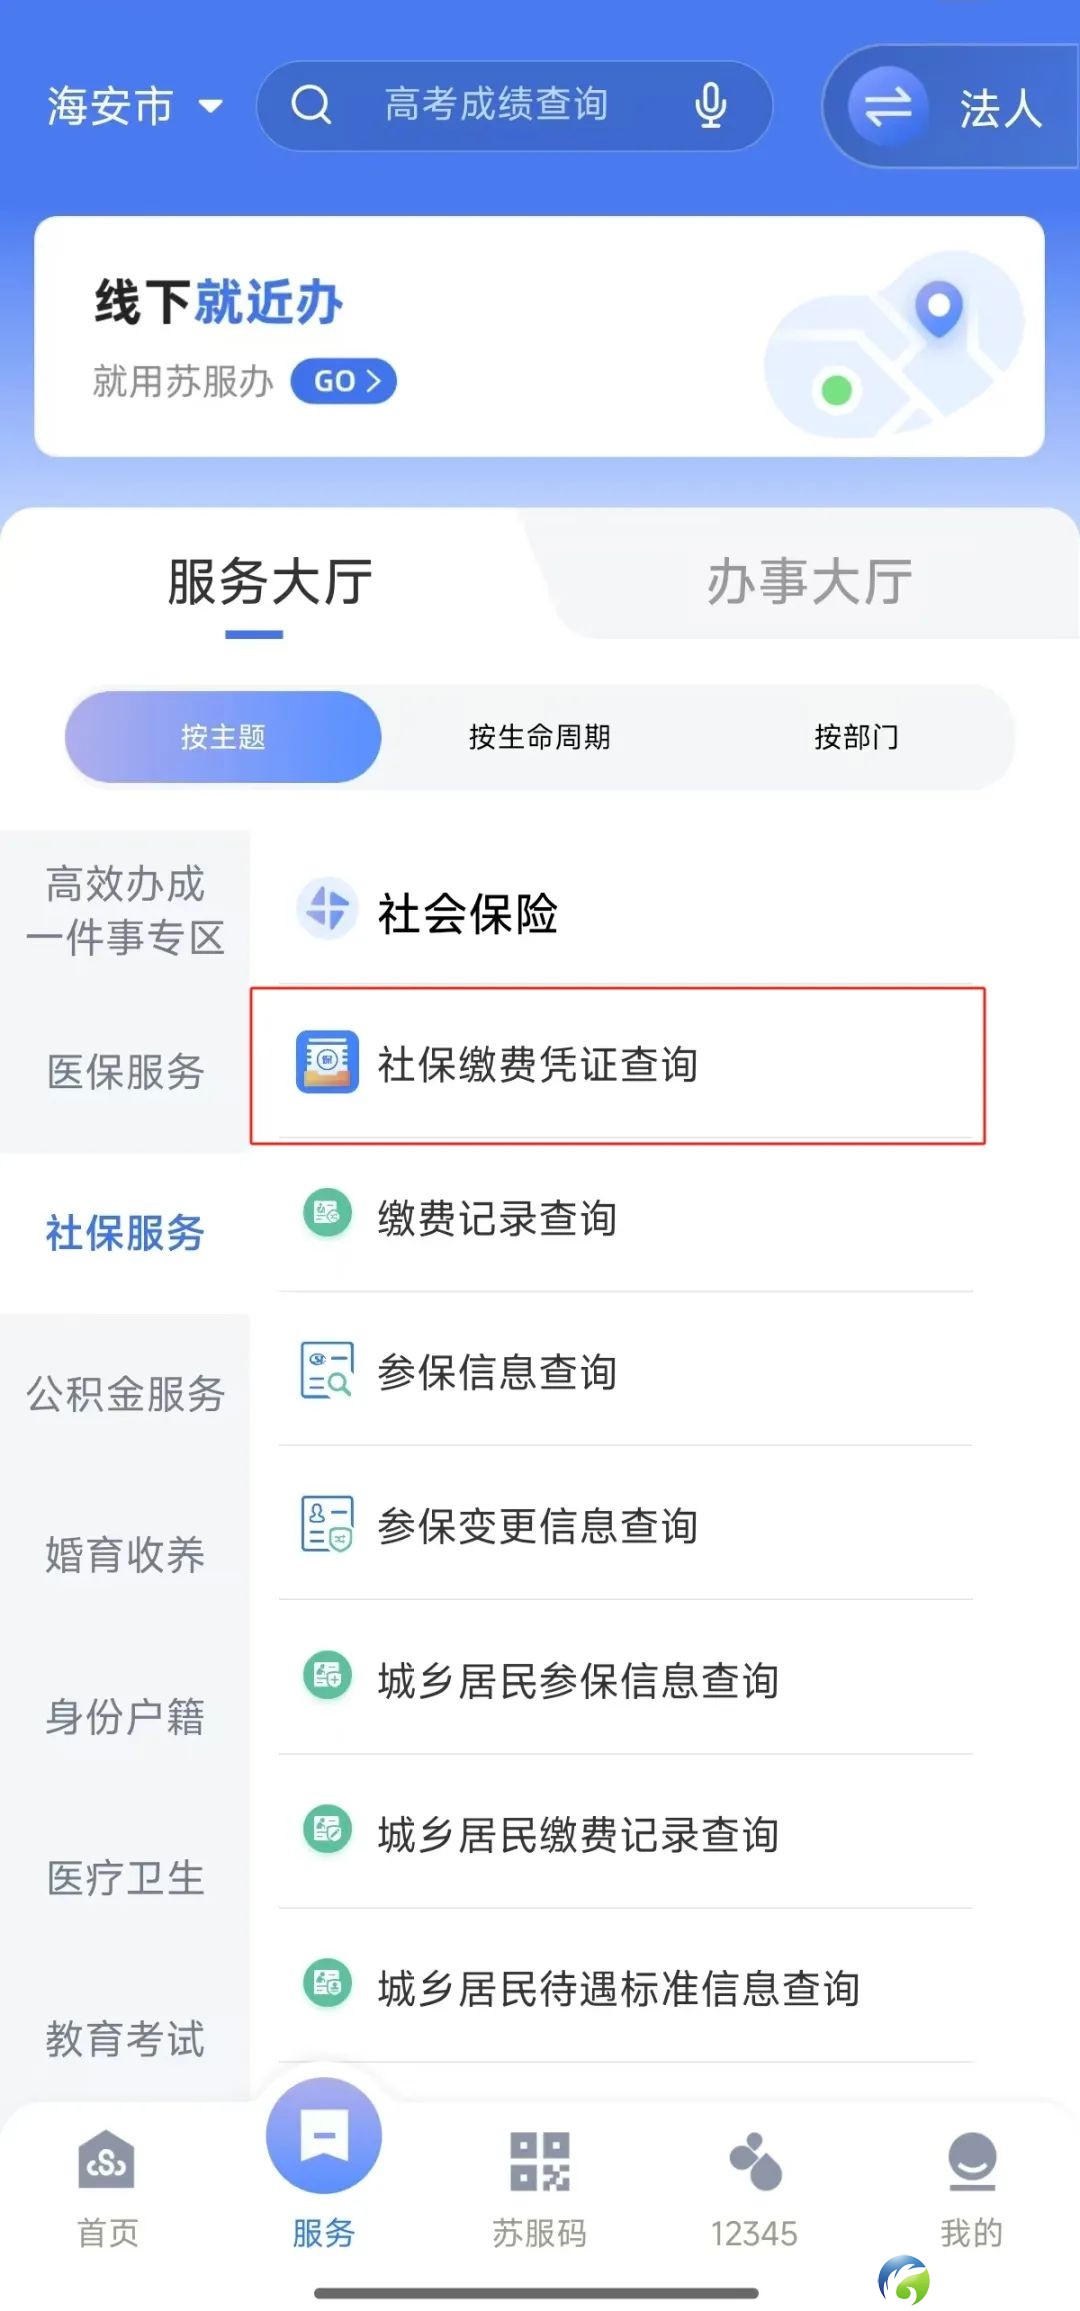Choose the 按主题 filter option

pos(223,737)
